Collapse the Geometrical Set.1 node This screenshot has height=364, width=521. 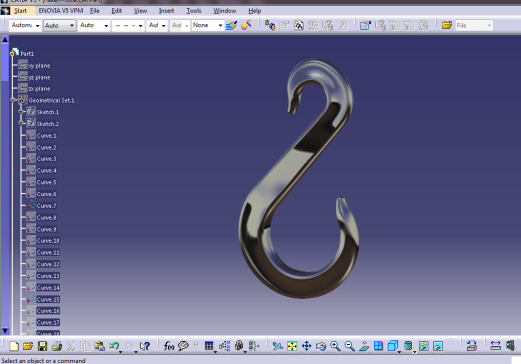[x=13, y=100]
